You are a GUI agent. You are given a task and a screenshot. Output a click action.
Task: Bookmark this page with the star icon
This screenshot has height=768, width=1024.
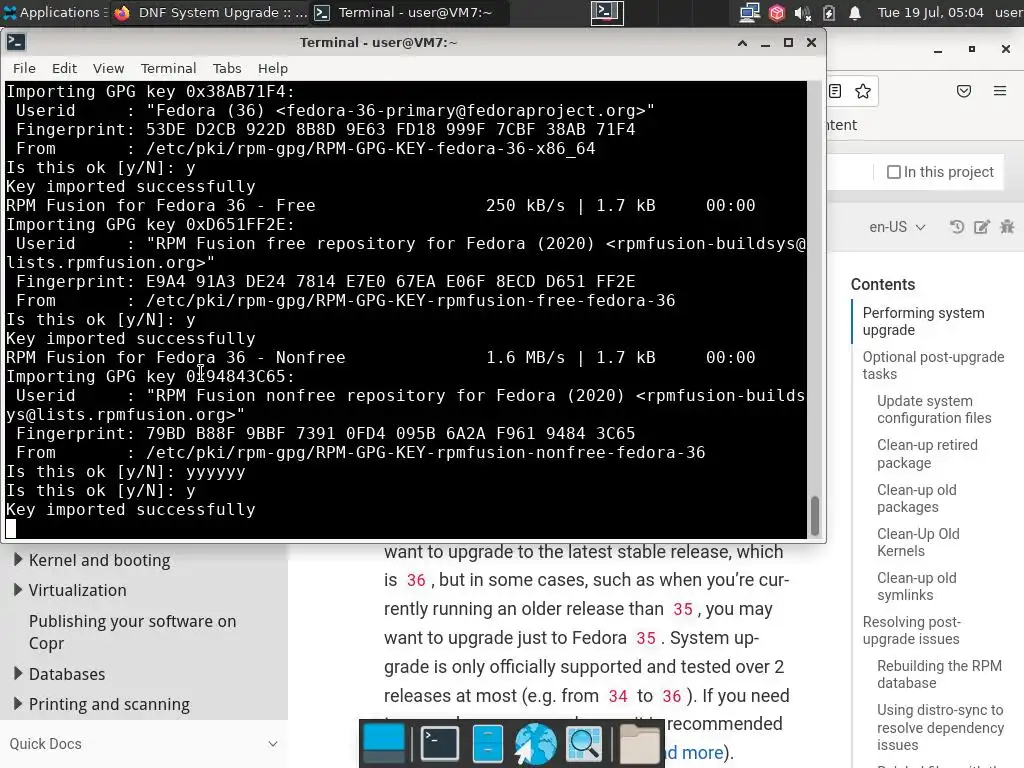coord(863,91)
